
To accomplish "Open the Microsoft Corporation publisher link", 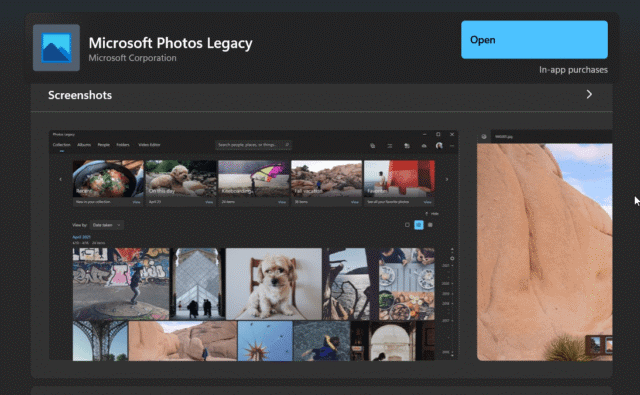I will pos(133,58).
